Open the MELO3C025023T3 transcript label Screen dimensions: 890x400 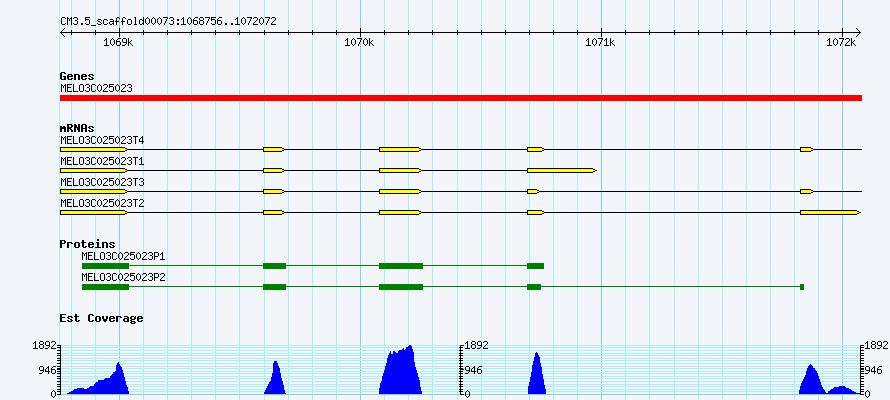pos(102,182)
